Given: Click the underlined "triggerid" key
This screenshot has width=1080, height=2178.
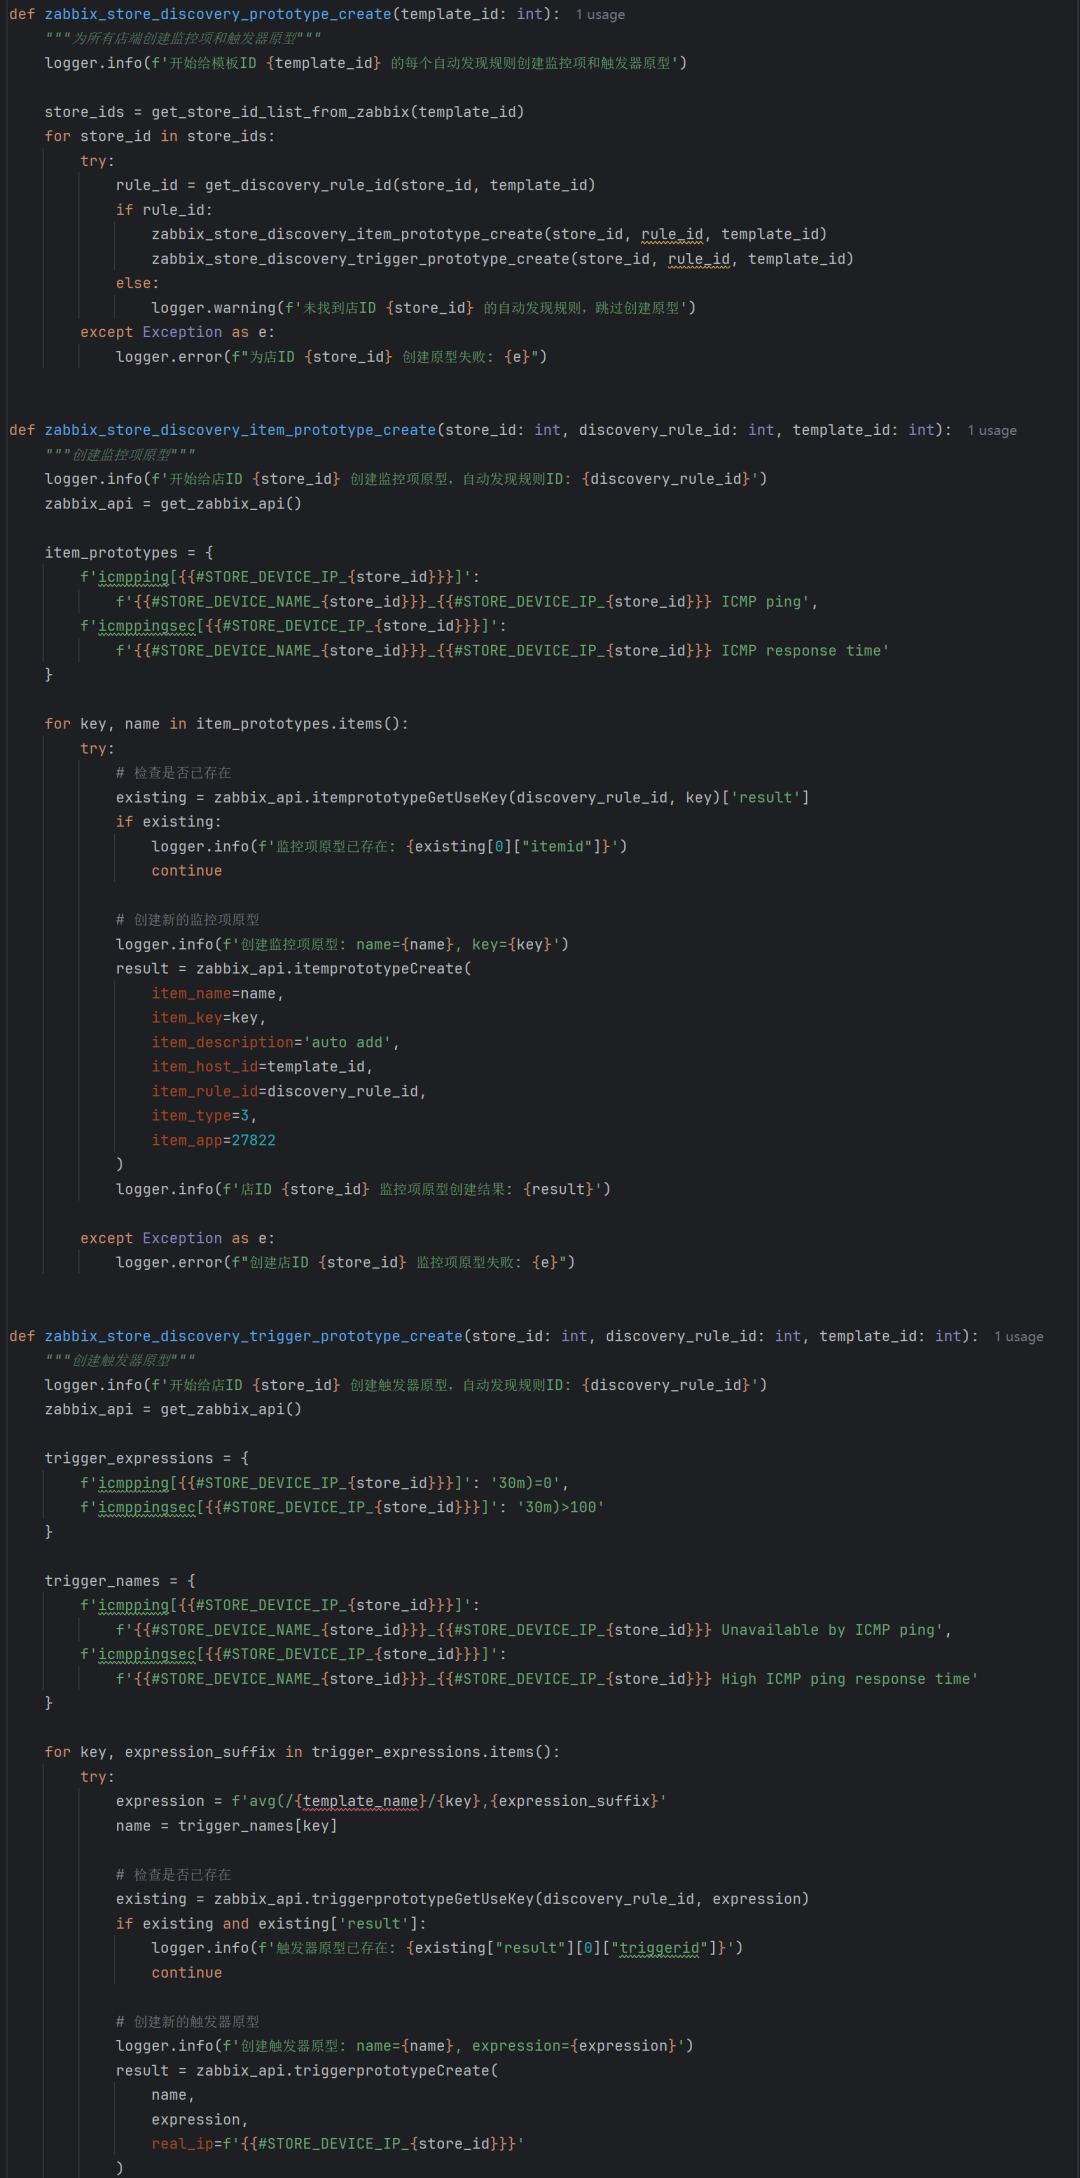Looking at the screenshot, I should [x=659, y=1949].
